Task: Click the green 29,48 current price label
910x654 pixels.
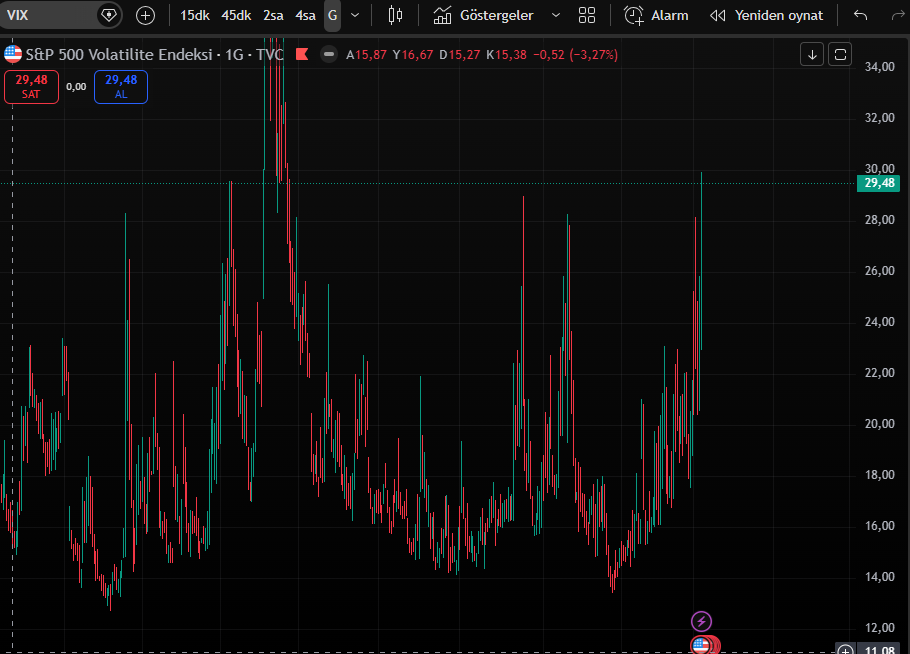Action: 878,183
